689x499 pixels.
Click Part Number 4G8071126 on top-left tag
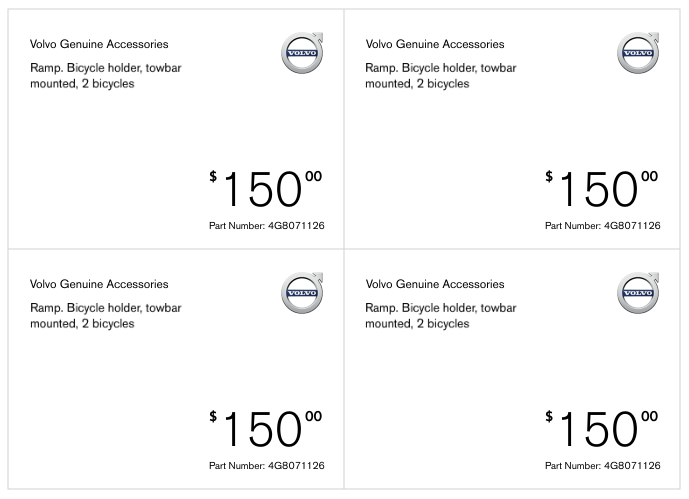[266, 226]
